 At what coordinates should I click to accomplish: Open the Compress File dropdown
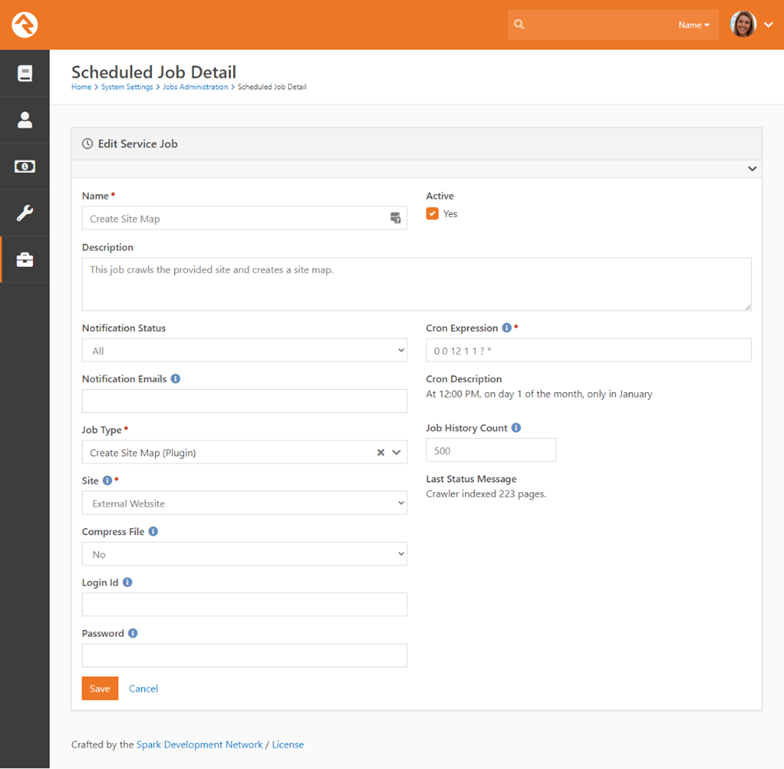pos(244,554)
